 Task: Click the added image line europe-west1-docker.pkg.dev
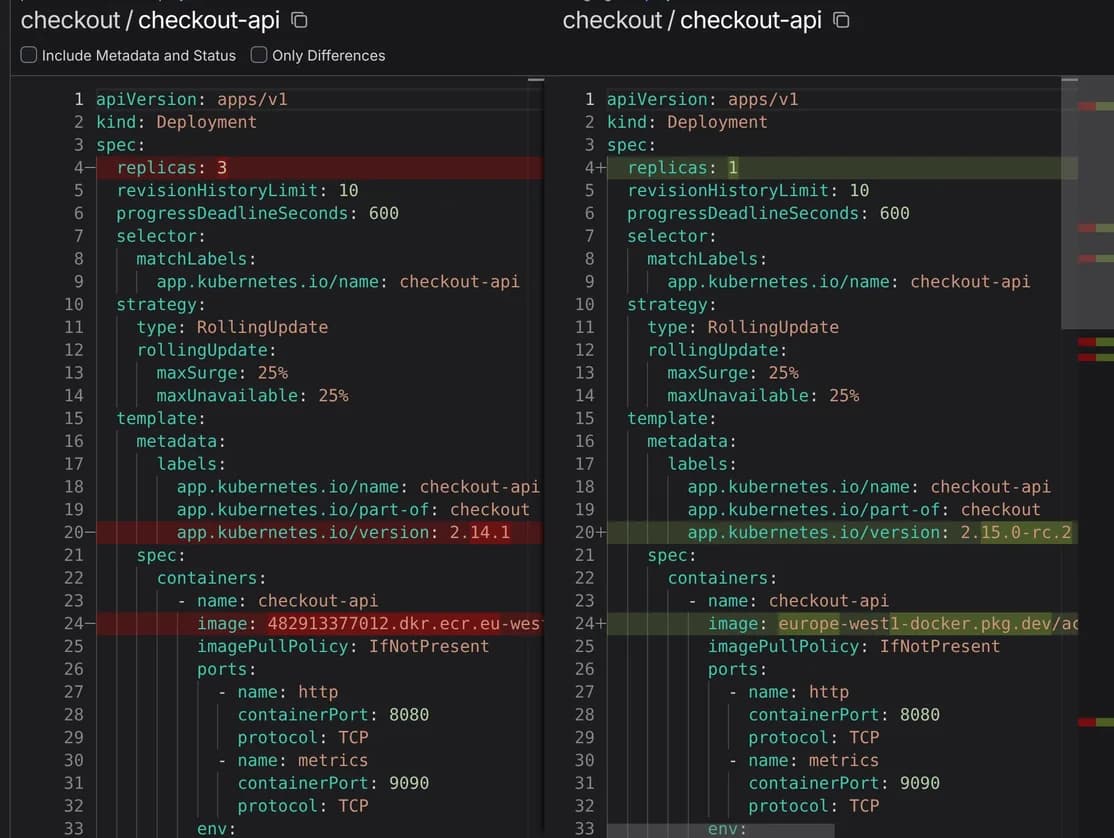pos(842,624)
